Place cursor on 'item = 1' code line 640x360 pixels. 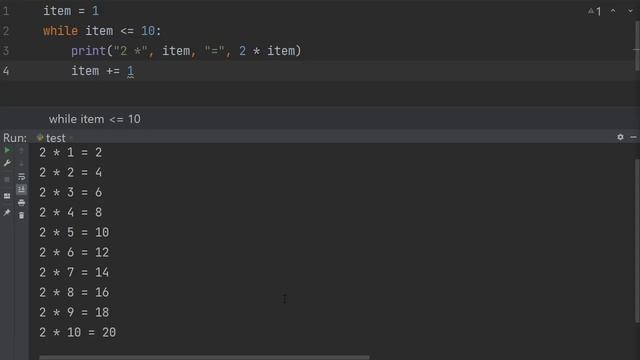(71, 11)
